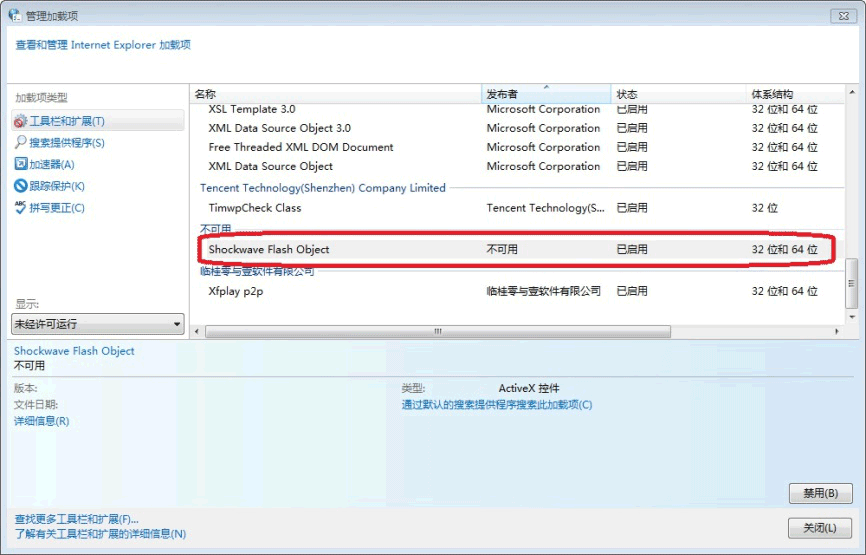Click the vertical scrollbar down arrow
Image resolution: width=866 pixels, height=555 pixels.
(x=852, y=317)
